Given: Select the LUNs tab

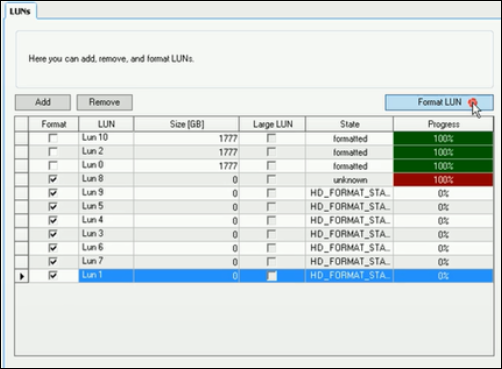Looking at the screenshot, I should click(x=20, y=11).
